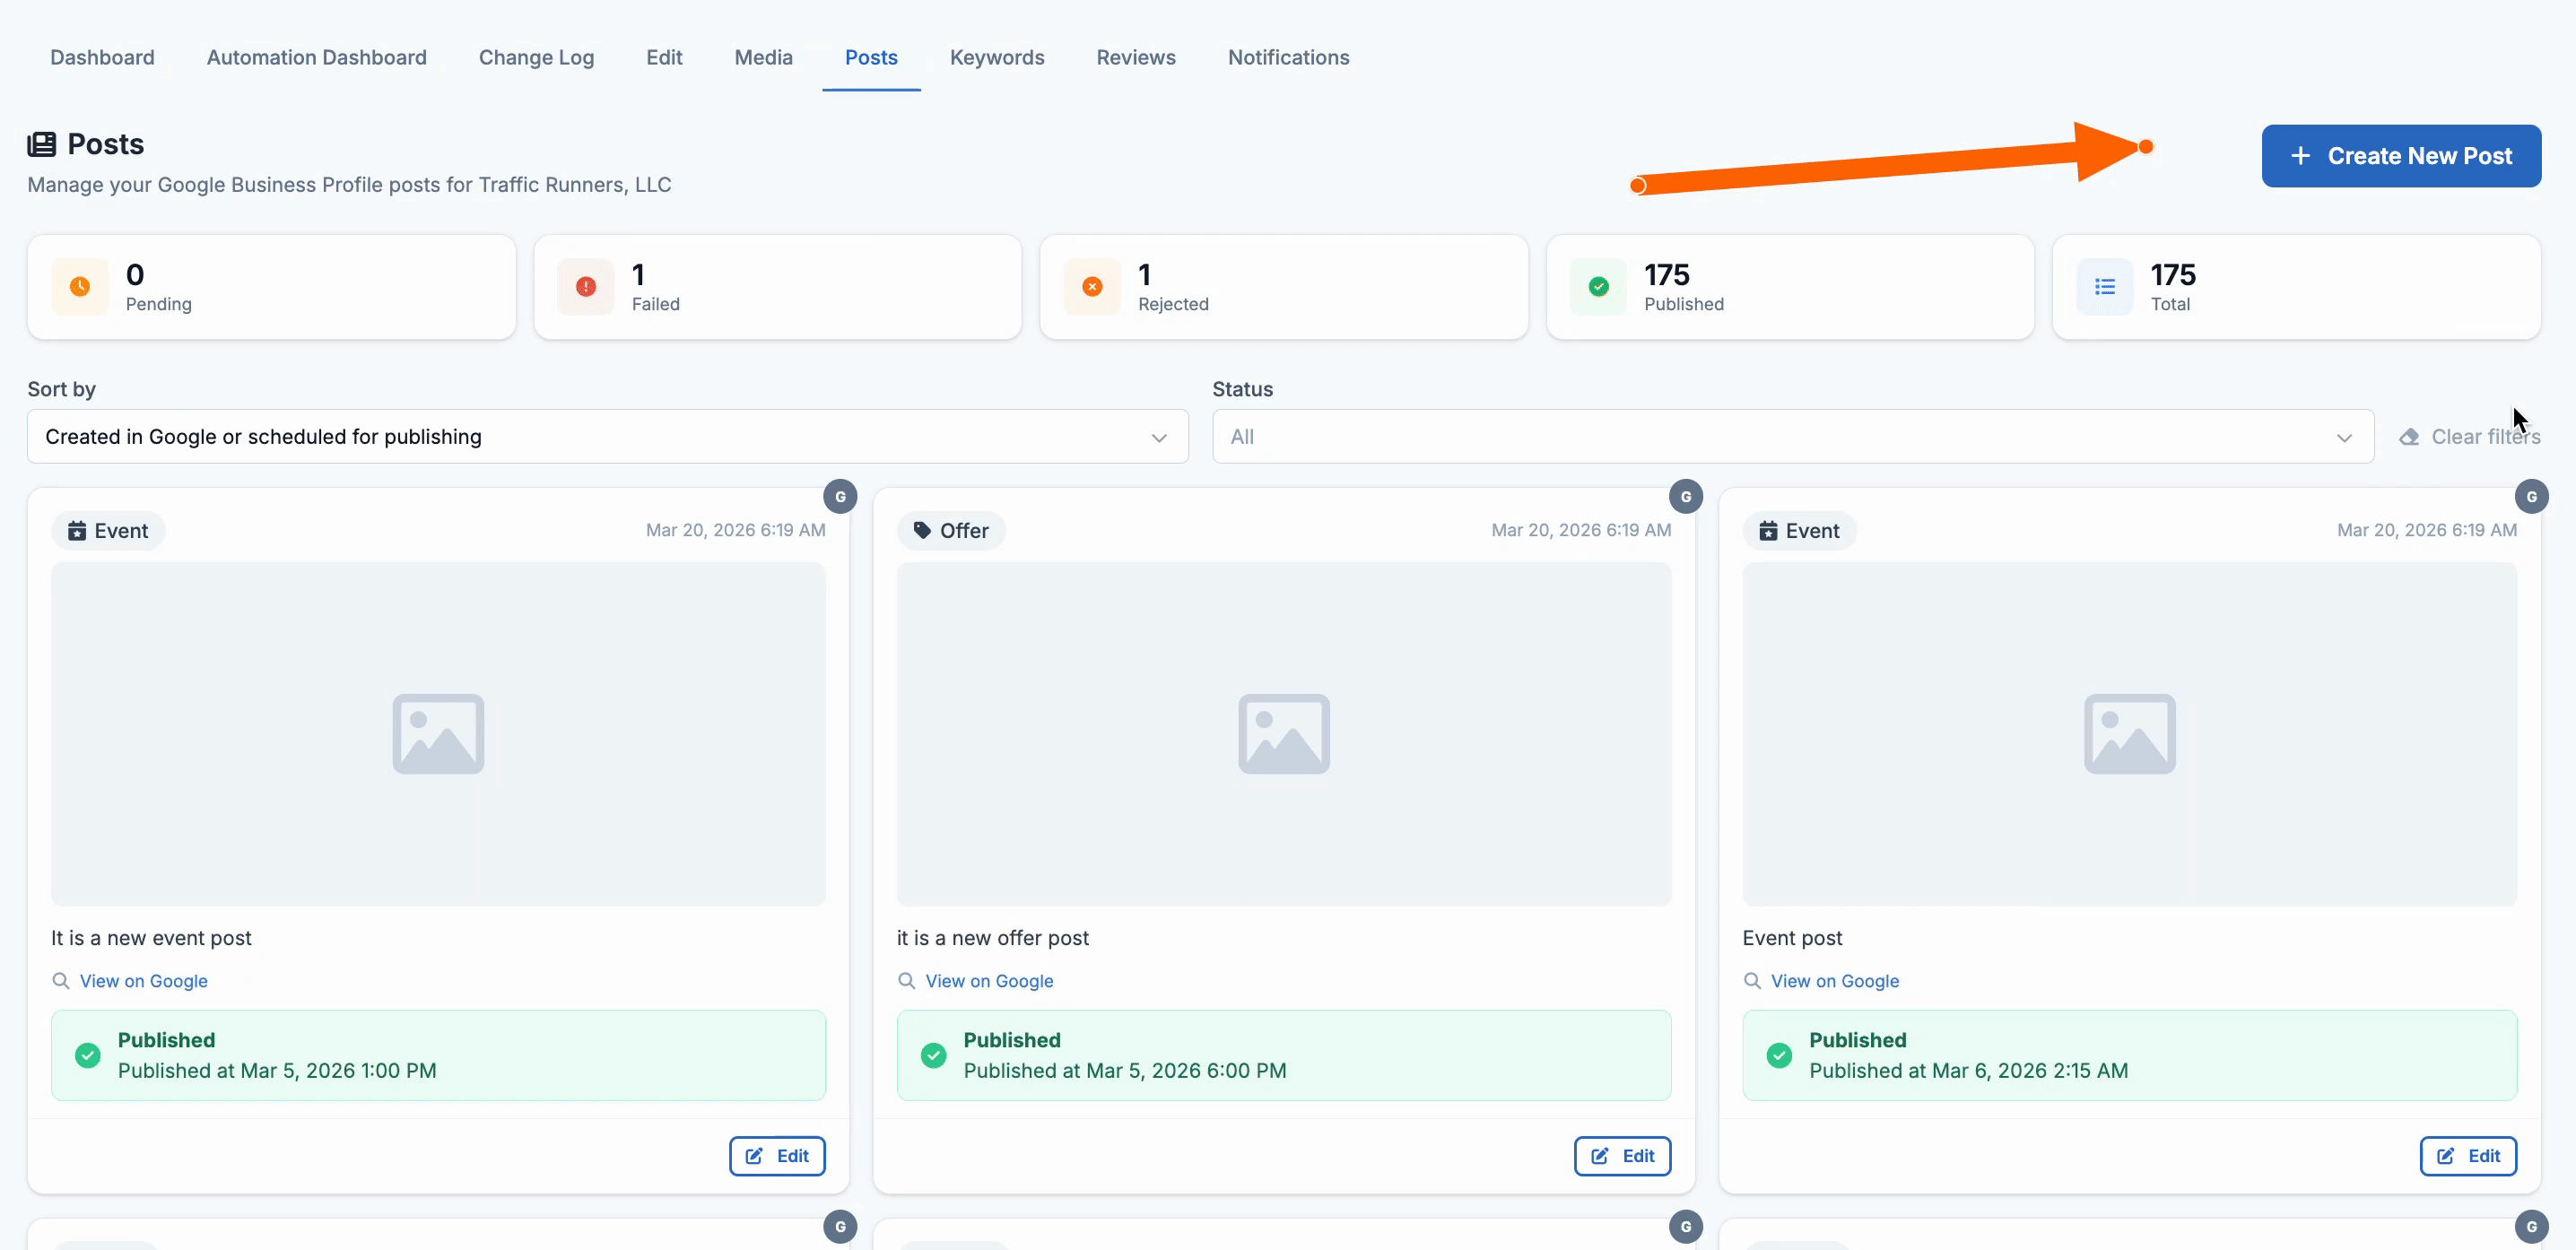Open View on Google for the offer post

tap(988, 981)
